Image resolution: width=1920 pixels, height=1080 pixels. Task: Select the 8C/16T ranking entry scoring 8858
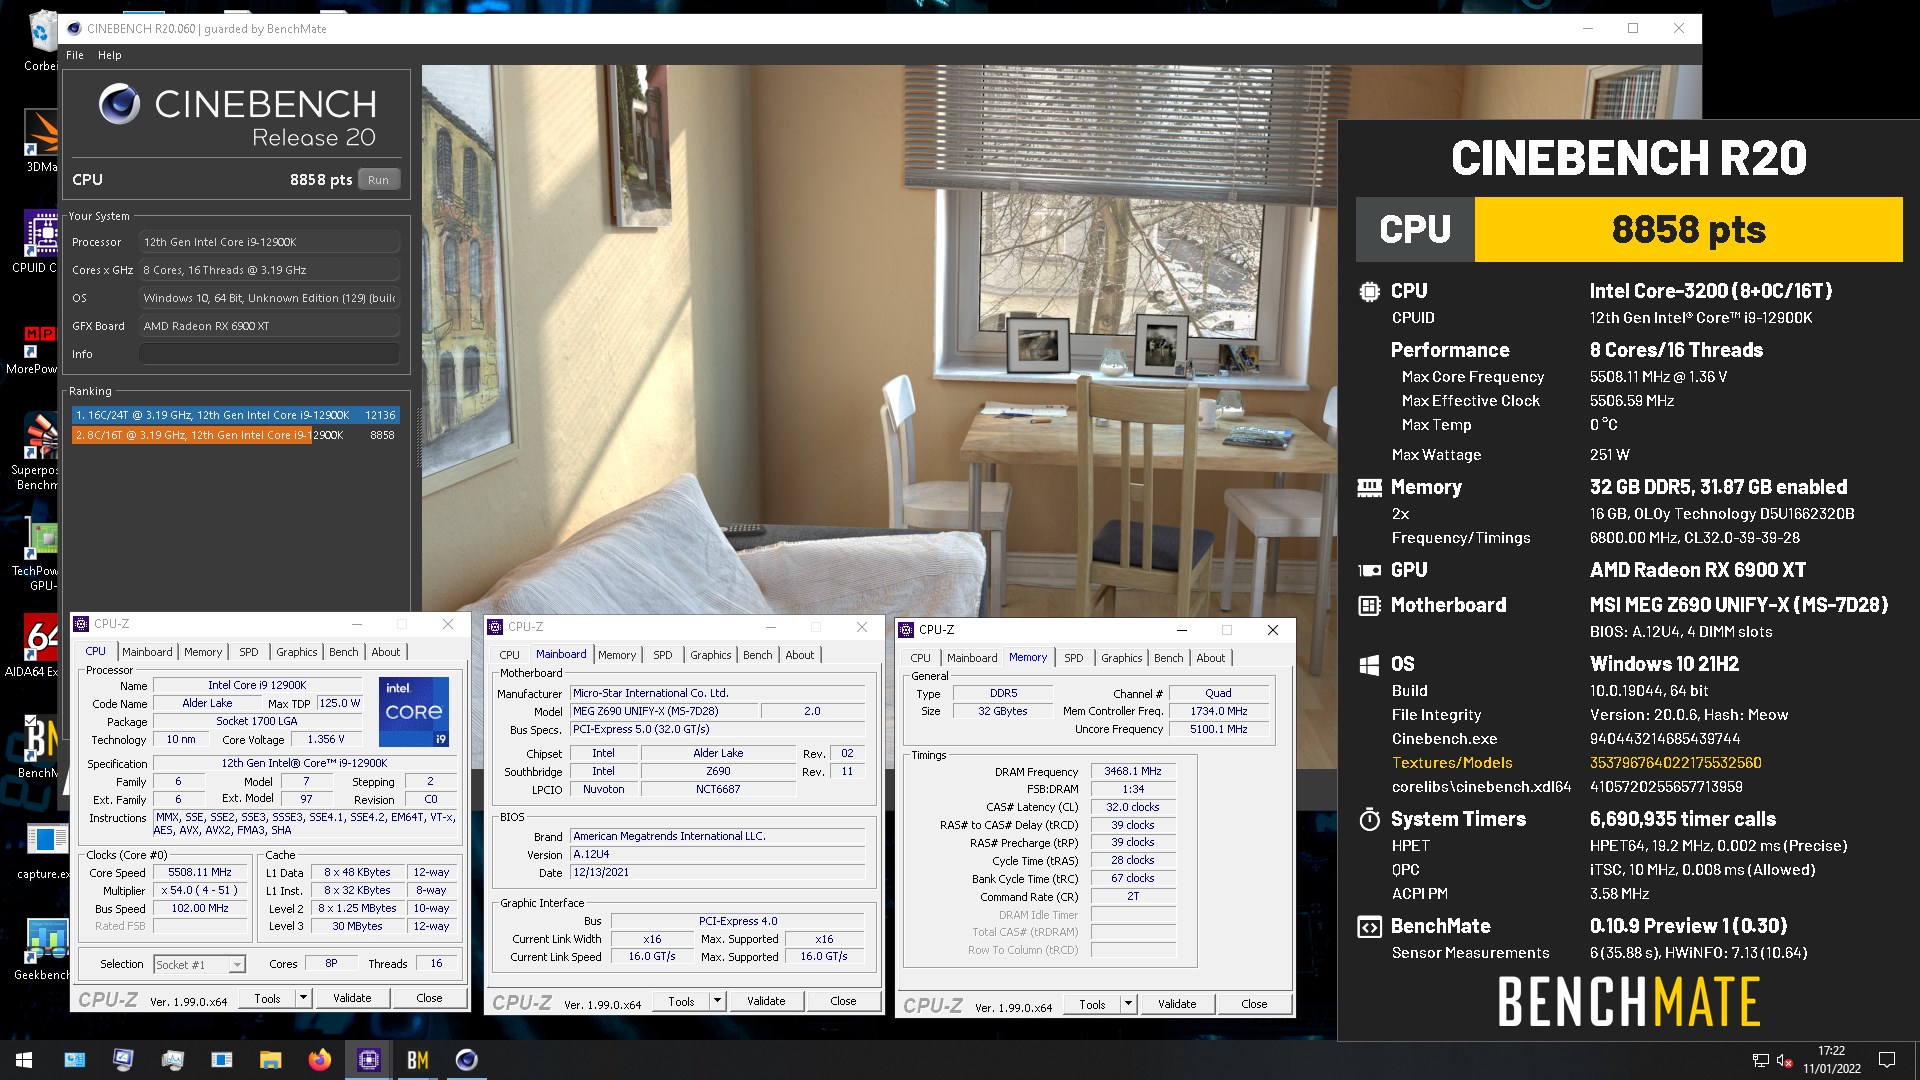[x=236, y=435]
